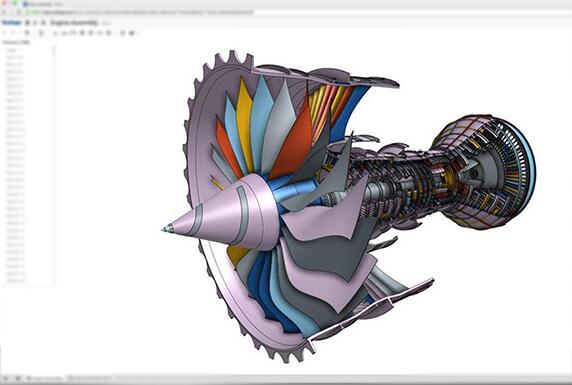Click the Insert parts icon in the toolbar
Image resolution: width=572 pixels, height=385 pixels.
27,33
